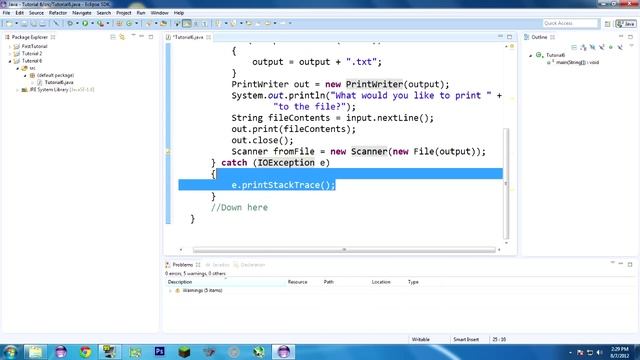
Task: Select the Java perspective button
Action: [626, 24]
